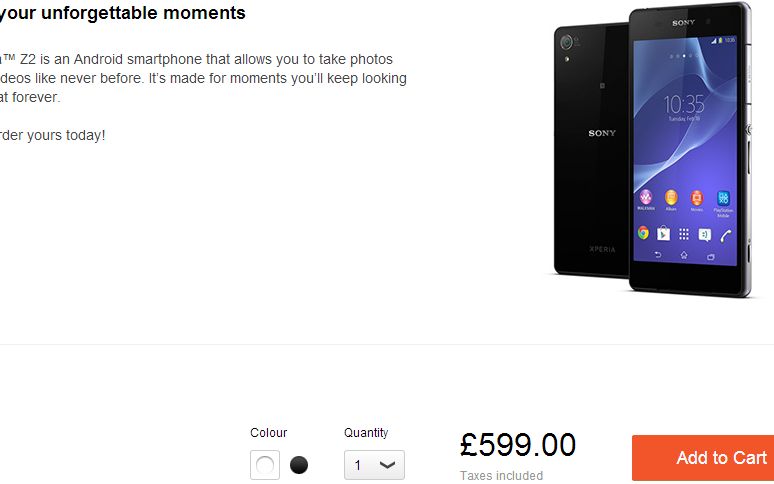Click the XPERIA logo on the phone back
Viewport: 774px width, 484px height.
click(603, 248)
